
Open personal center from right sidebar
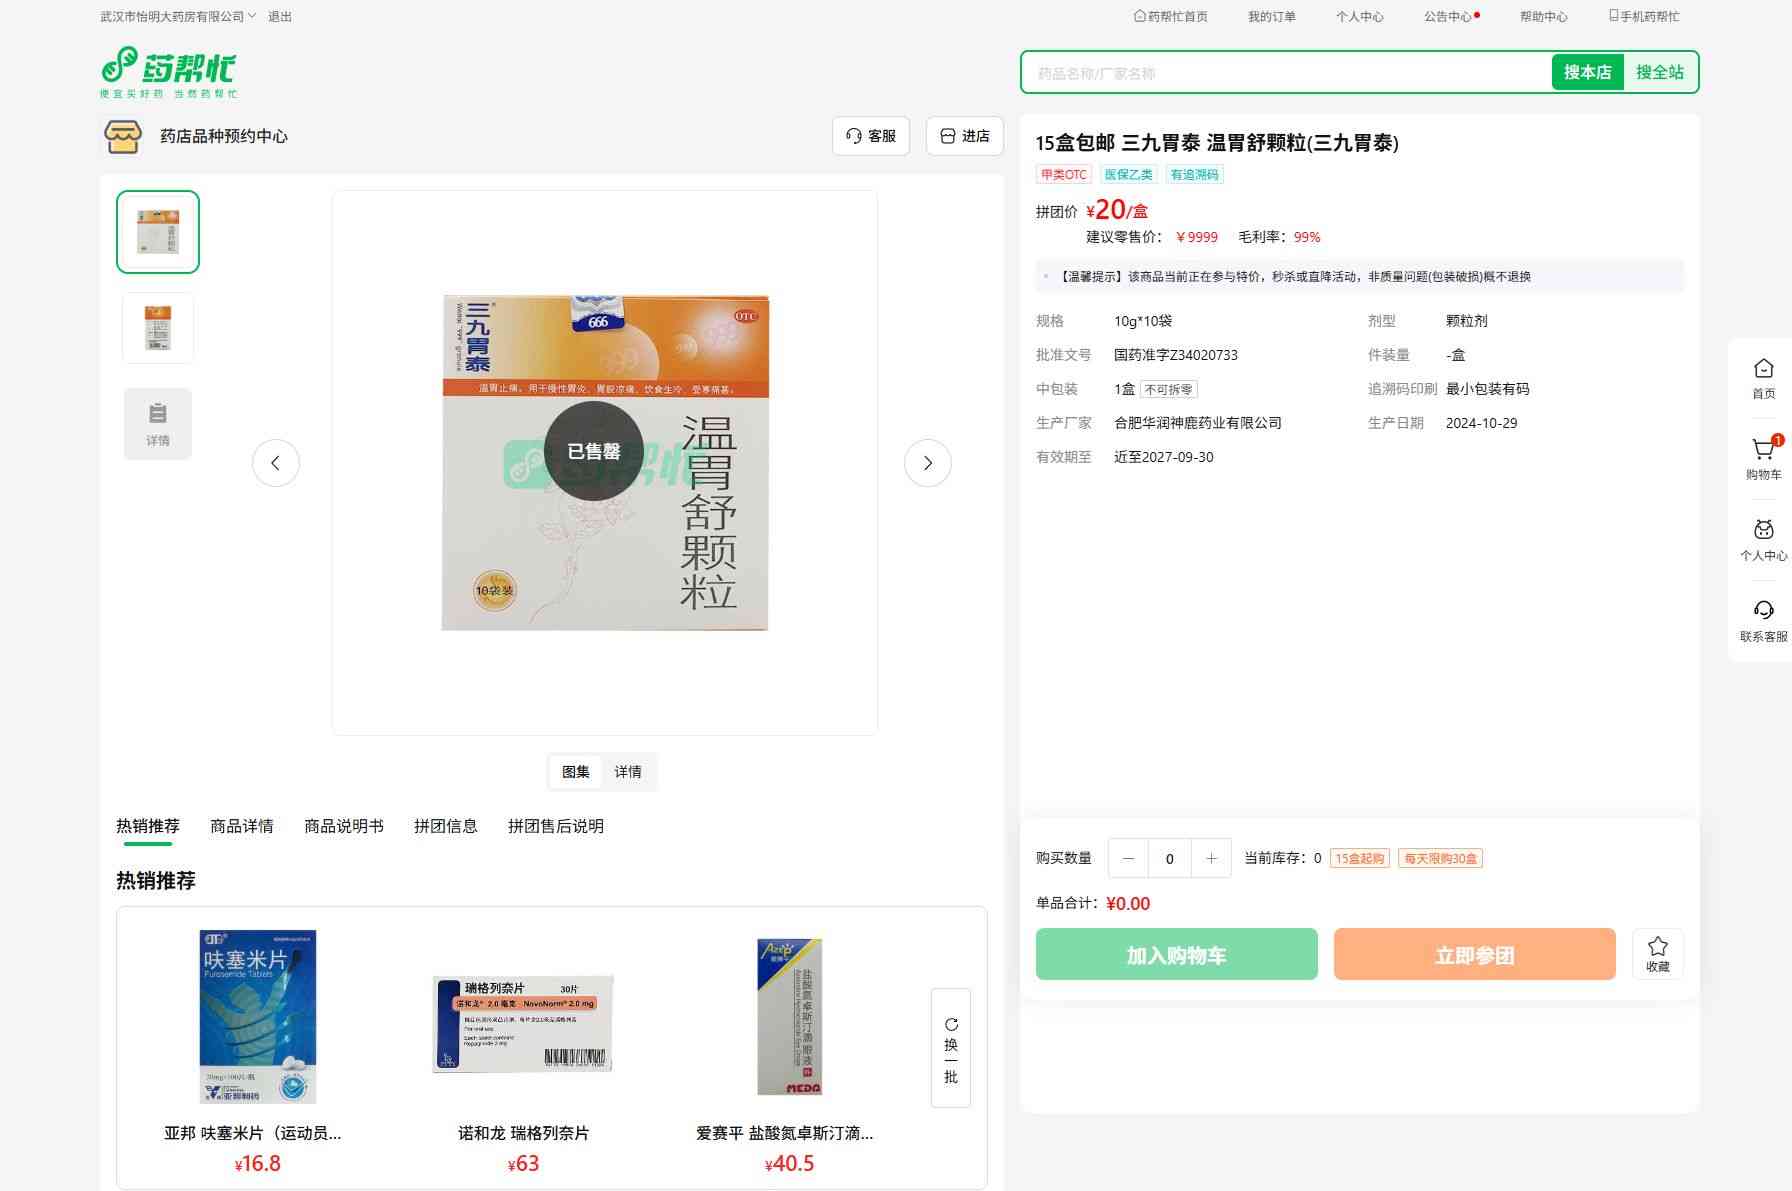click(1763, 540)
